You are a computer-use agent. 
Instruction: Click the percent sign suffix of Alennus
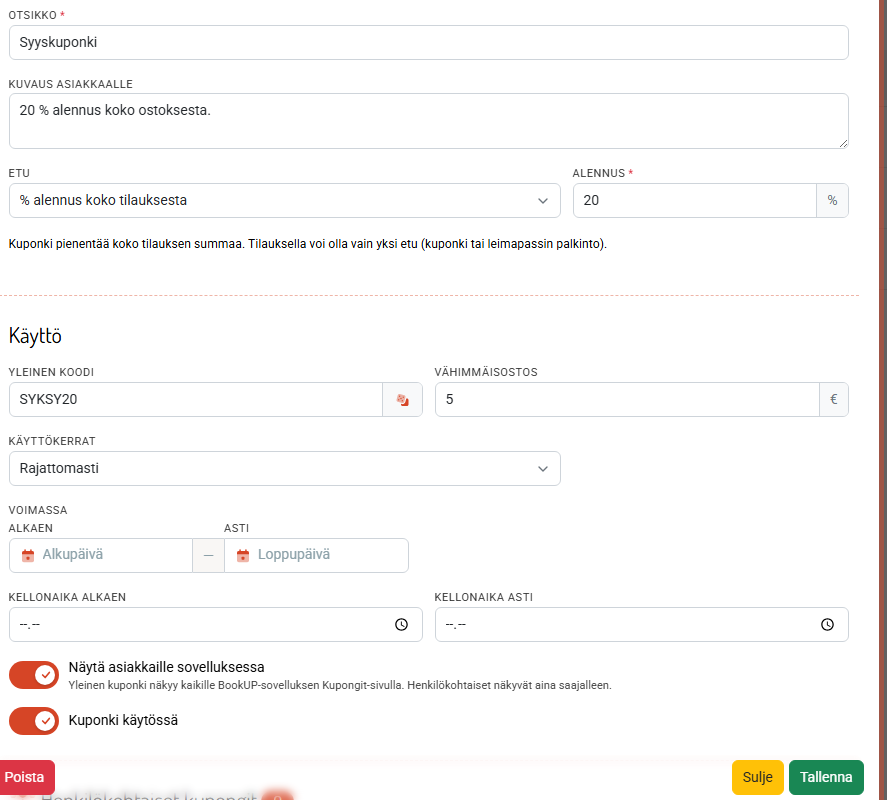(x=832, y=200)
